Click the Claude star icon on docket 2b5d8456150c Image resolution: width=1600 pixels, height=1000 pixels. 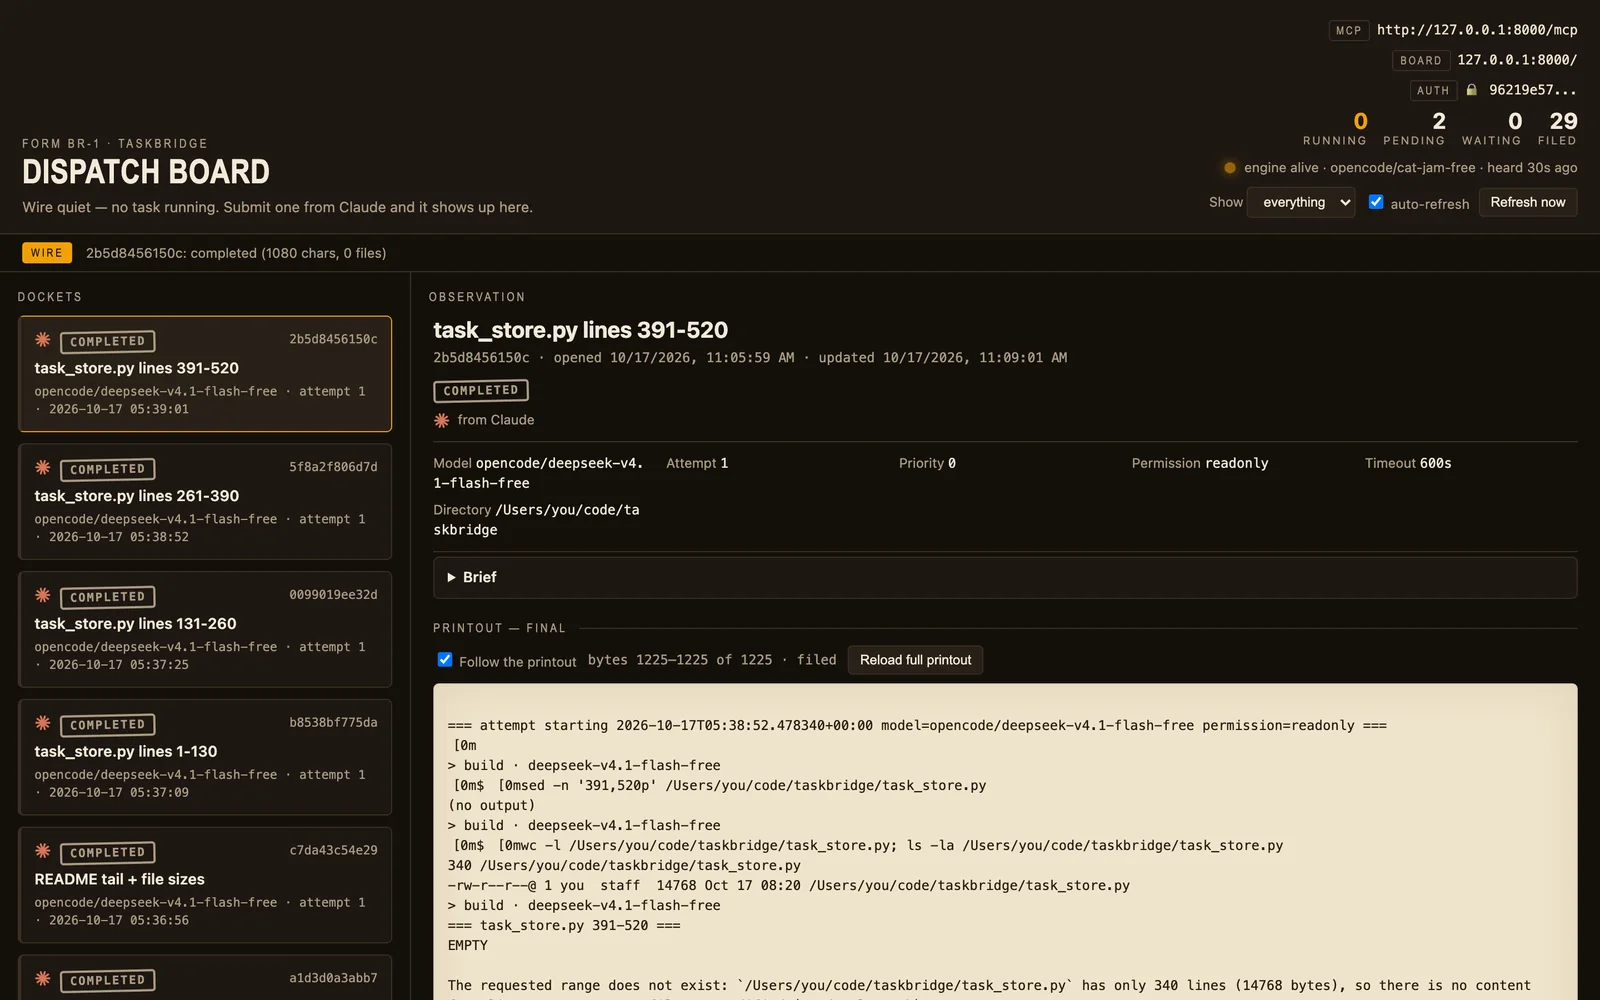43,340
